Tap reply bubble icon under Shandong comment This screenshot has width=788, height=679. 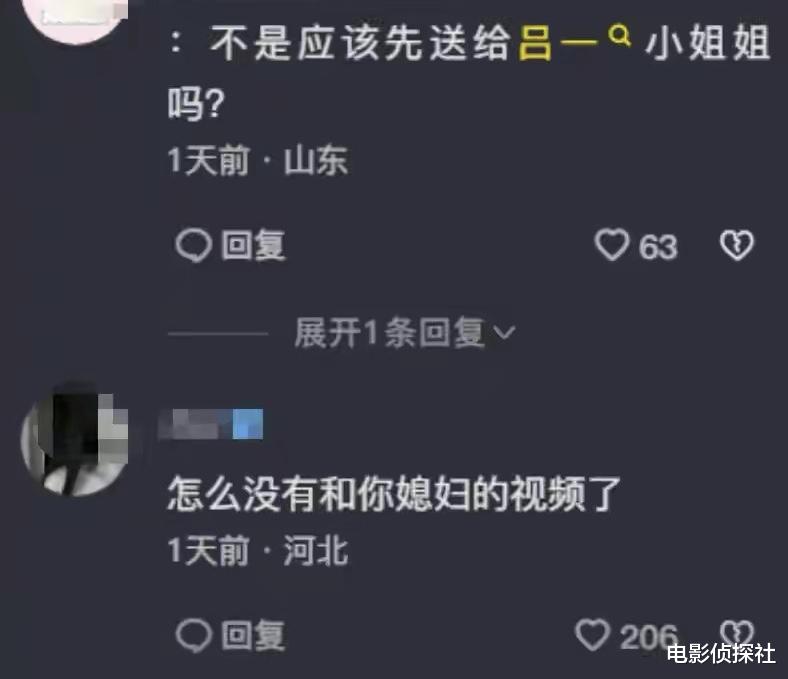pyautogui.click(x=193, y=245)
